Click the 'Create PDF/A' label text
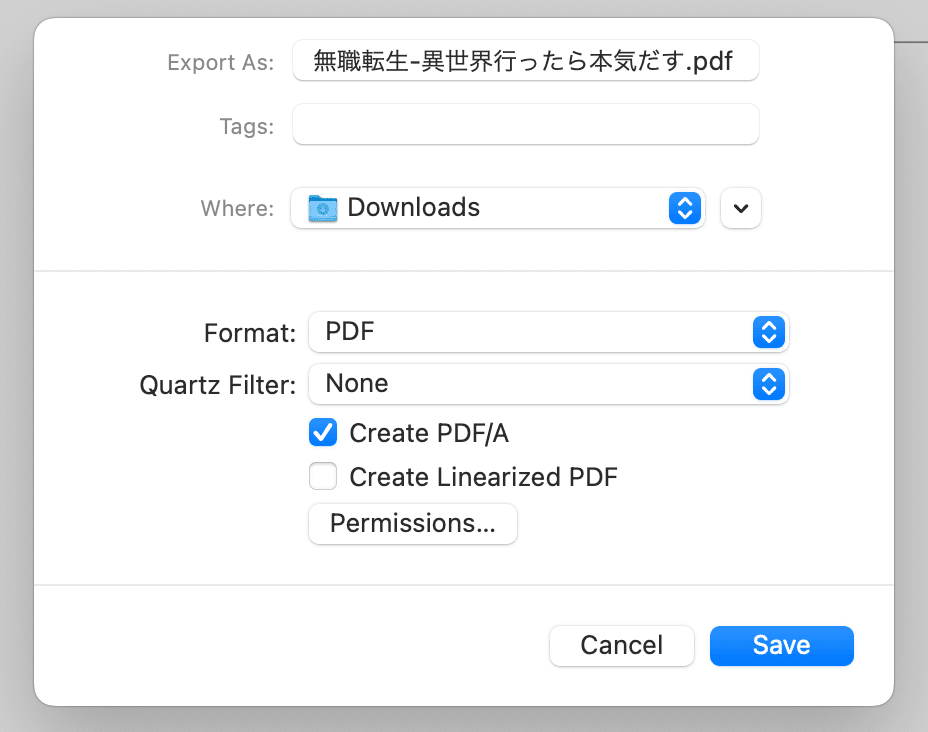This screenshot has width=928, height=732. tap(429, 433)
